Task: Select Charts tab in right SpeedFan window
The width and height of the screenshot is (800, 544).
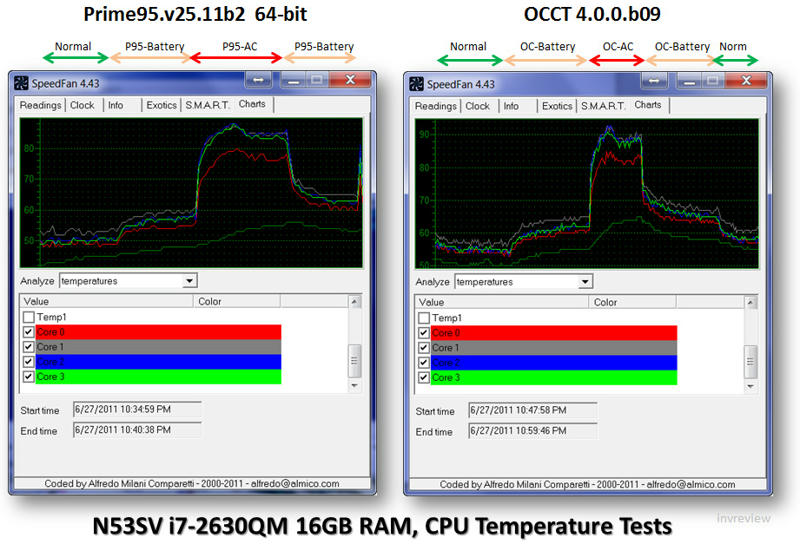Action: (648, 105)
